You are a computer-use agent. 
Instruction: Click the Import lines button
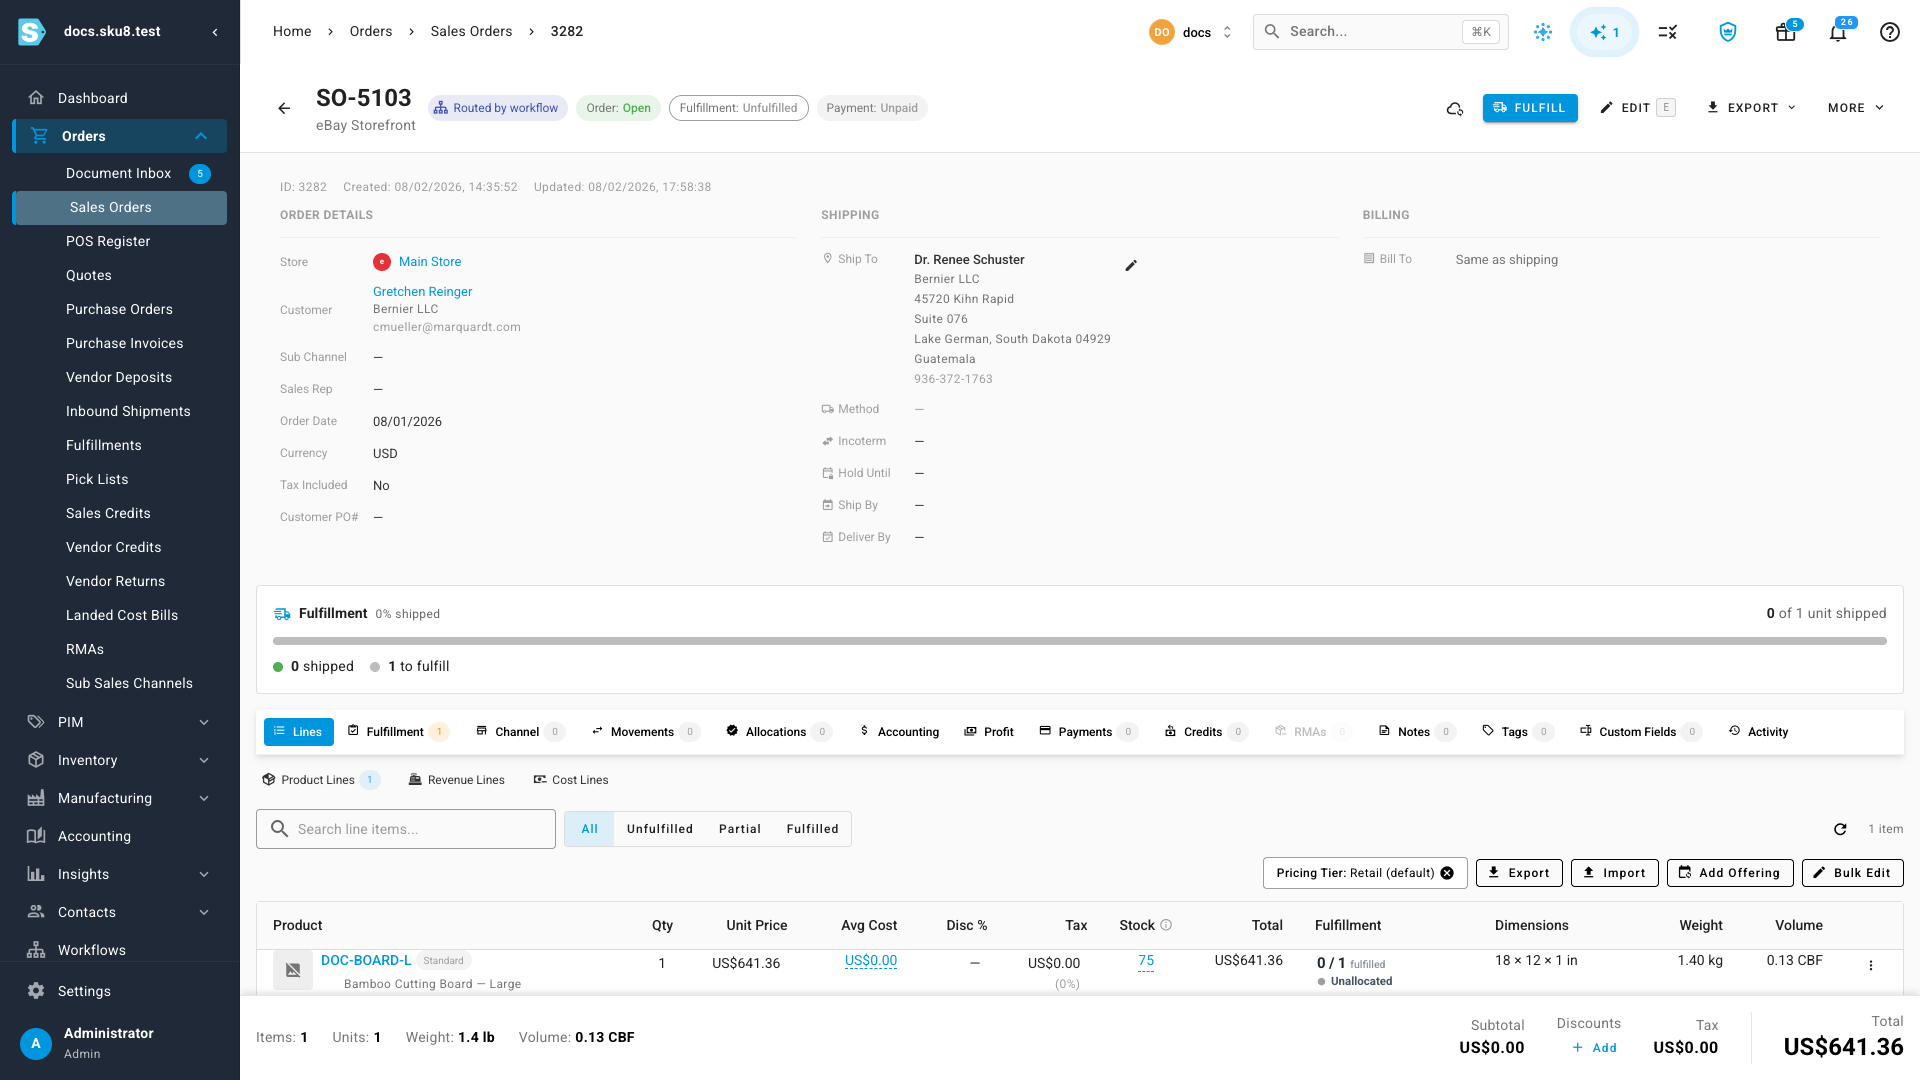click(1615, 873)
